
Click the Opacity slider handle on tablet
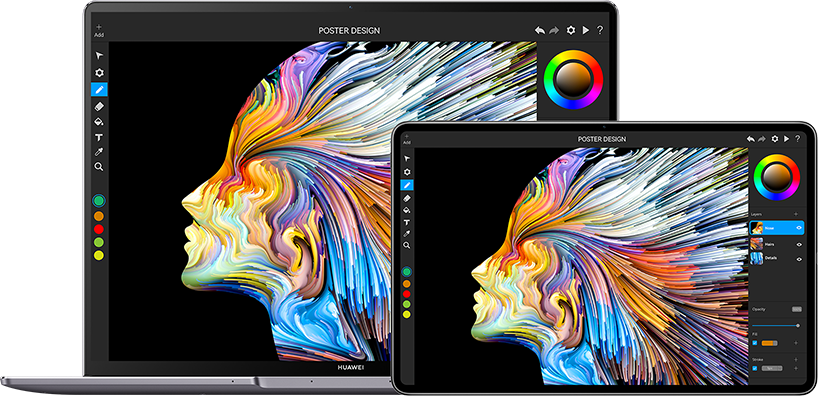(x=798, y=326)
